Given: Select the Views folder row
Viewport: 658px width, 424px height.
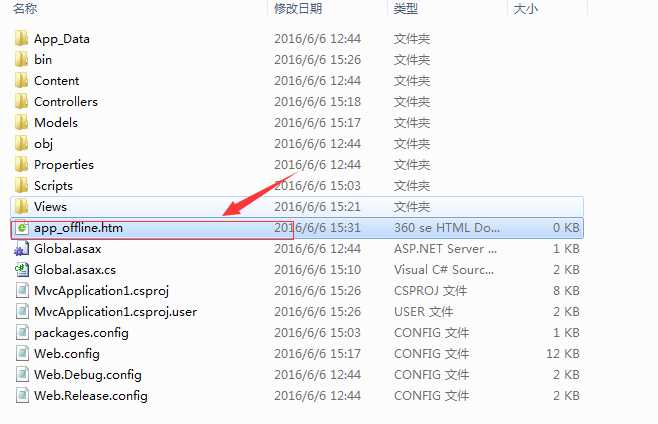Looking at the screenshot, I should [x=297, y=207].
